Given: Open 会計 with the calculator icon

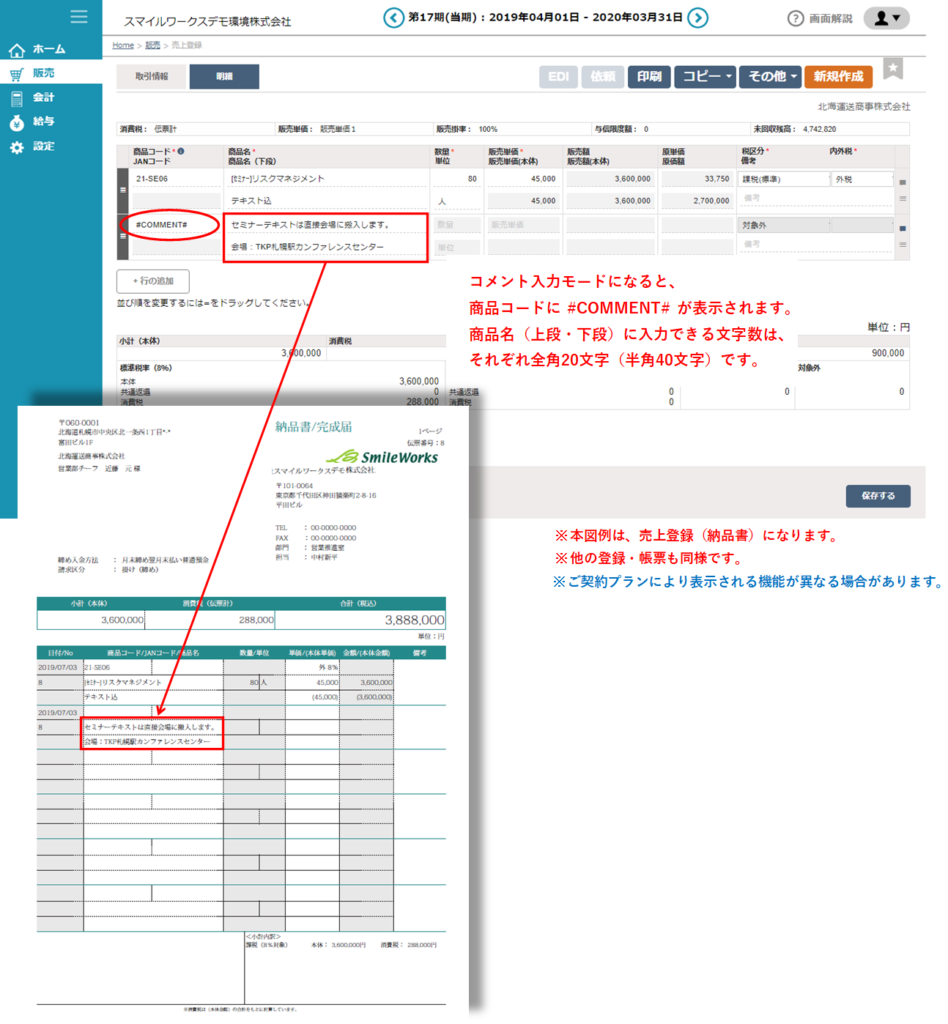Looking at the screenshot, I should (x=17, y=98).
